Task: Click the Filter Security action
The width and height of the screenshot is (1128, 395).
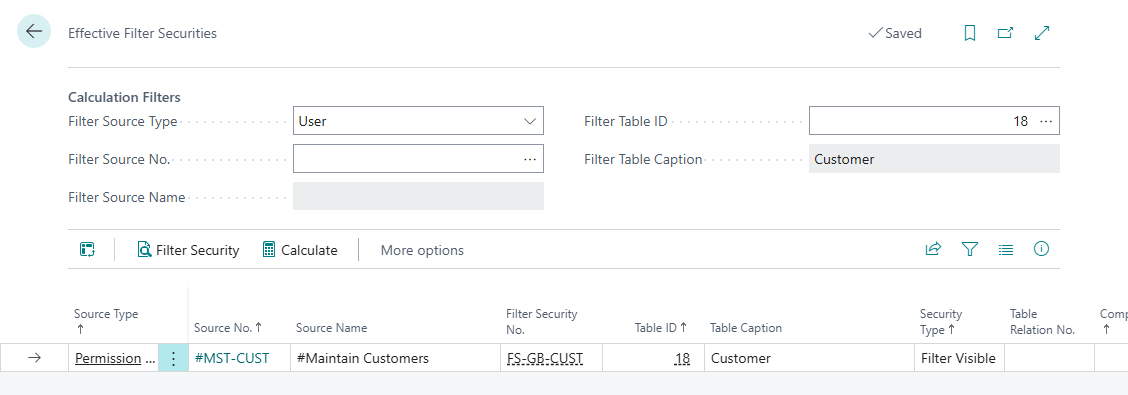Action: (x=188, y=250)
